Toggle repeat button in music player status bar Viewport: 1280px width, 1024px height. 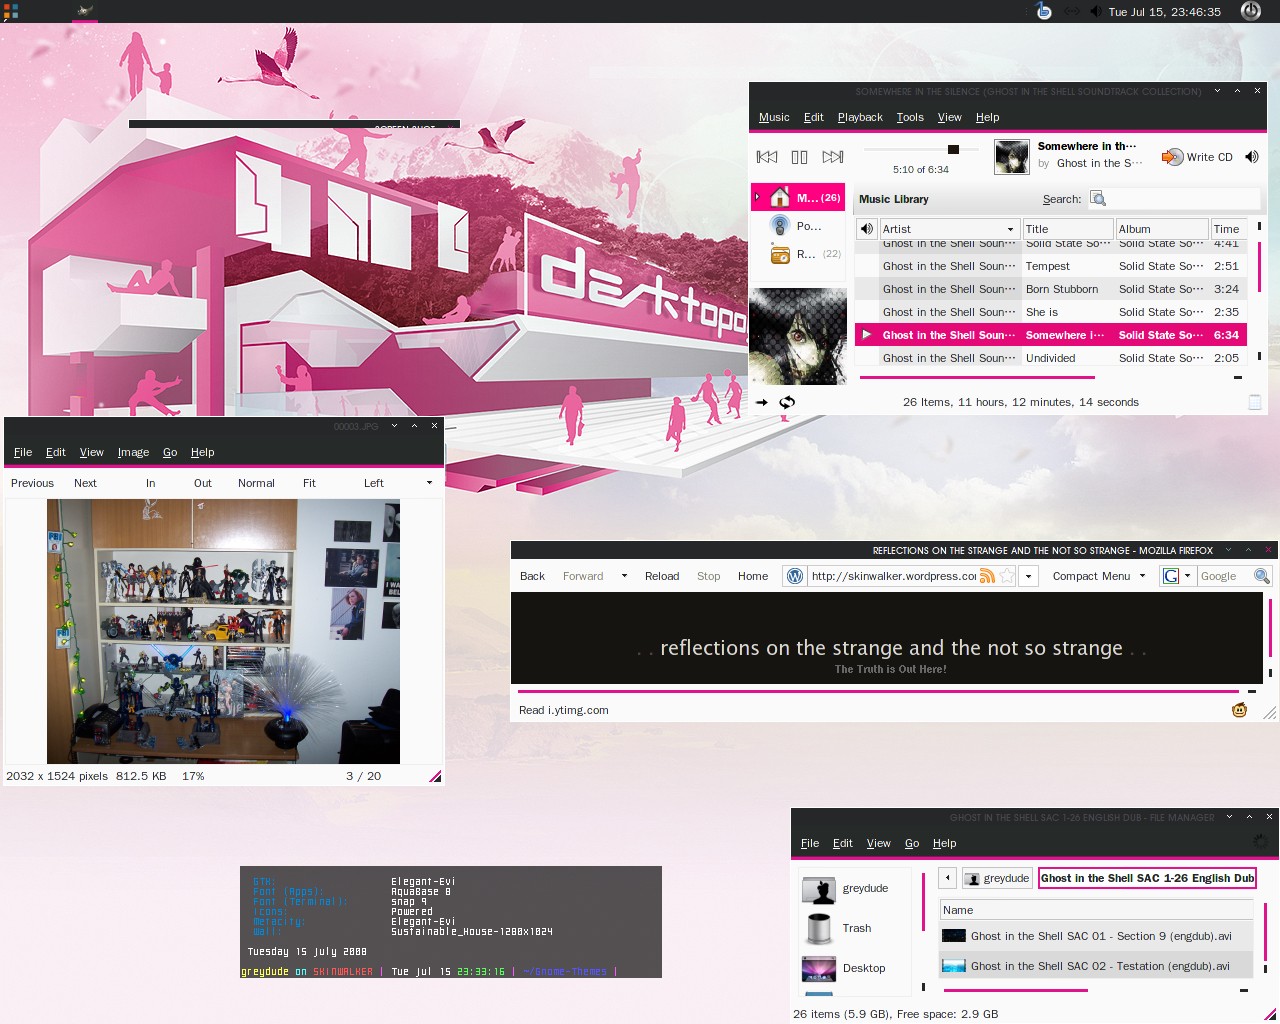[787, 402]
